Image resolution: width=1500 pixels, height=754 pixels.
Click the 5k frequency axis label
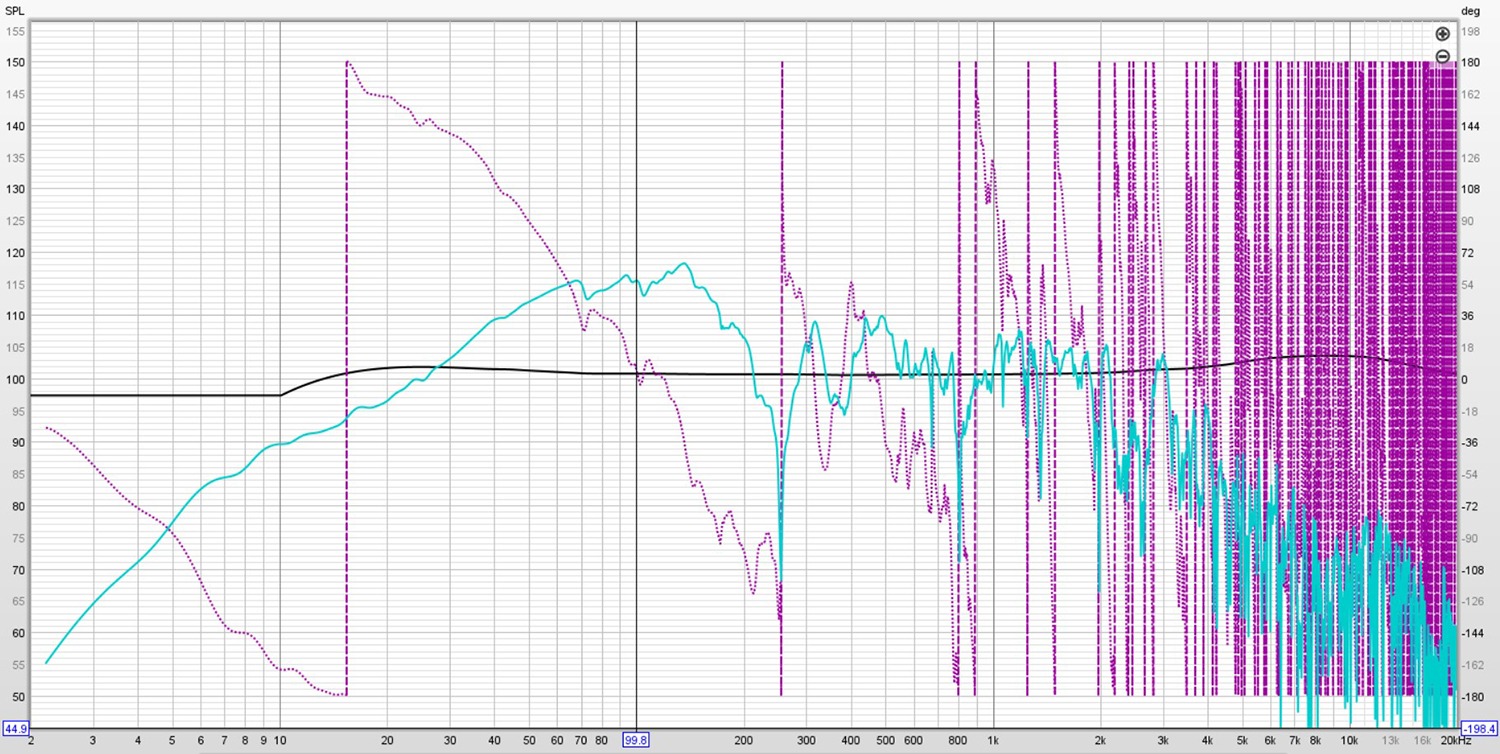click(x=1242, y=741)
